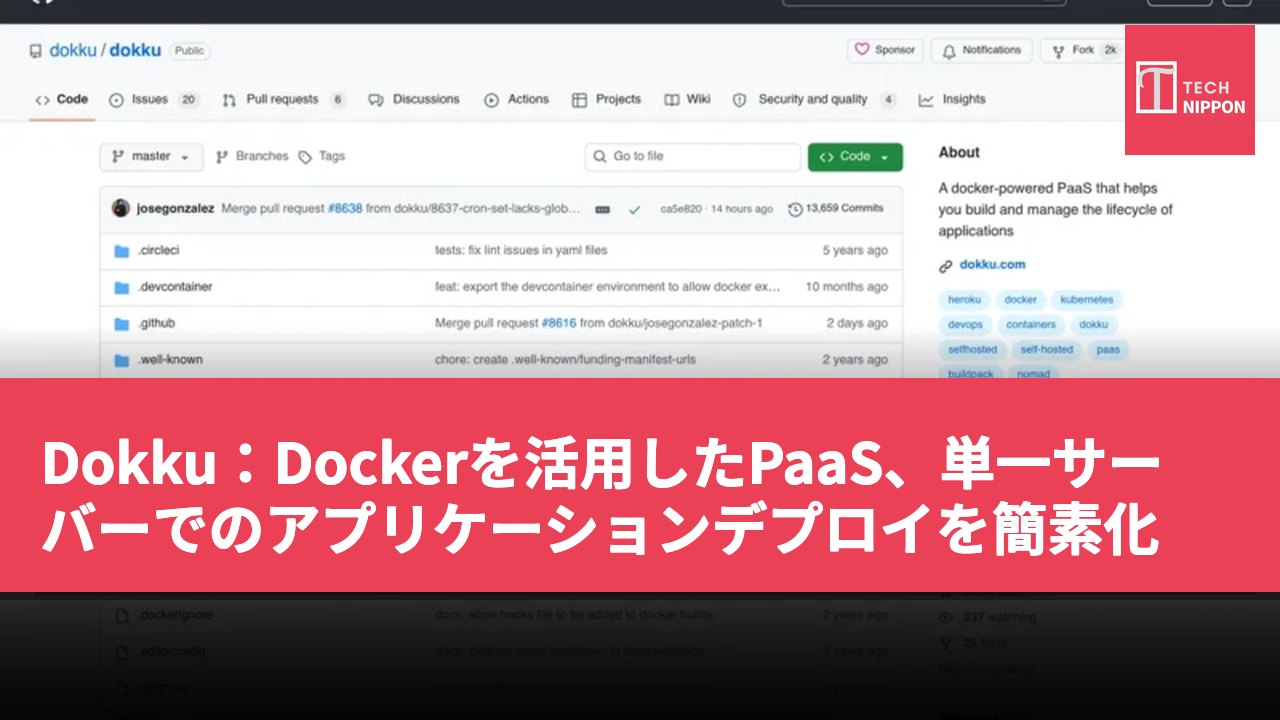Screen dimensions: 1280x720
Task: Open the master branch dropdown
Action: pos(151,157)
